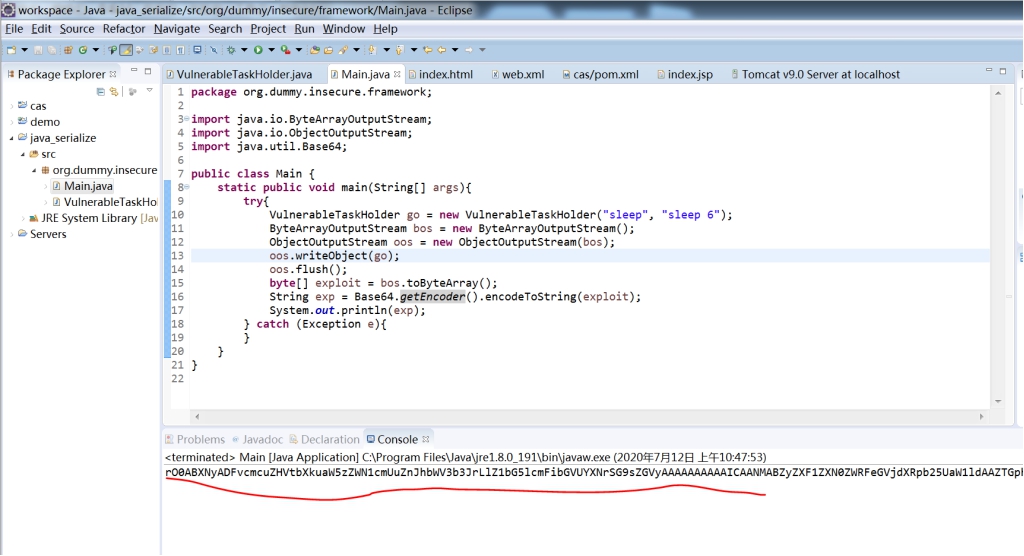Click the New file wizard toolbar icon
1024x556 pixels.
[12, 50]
